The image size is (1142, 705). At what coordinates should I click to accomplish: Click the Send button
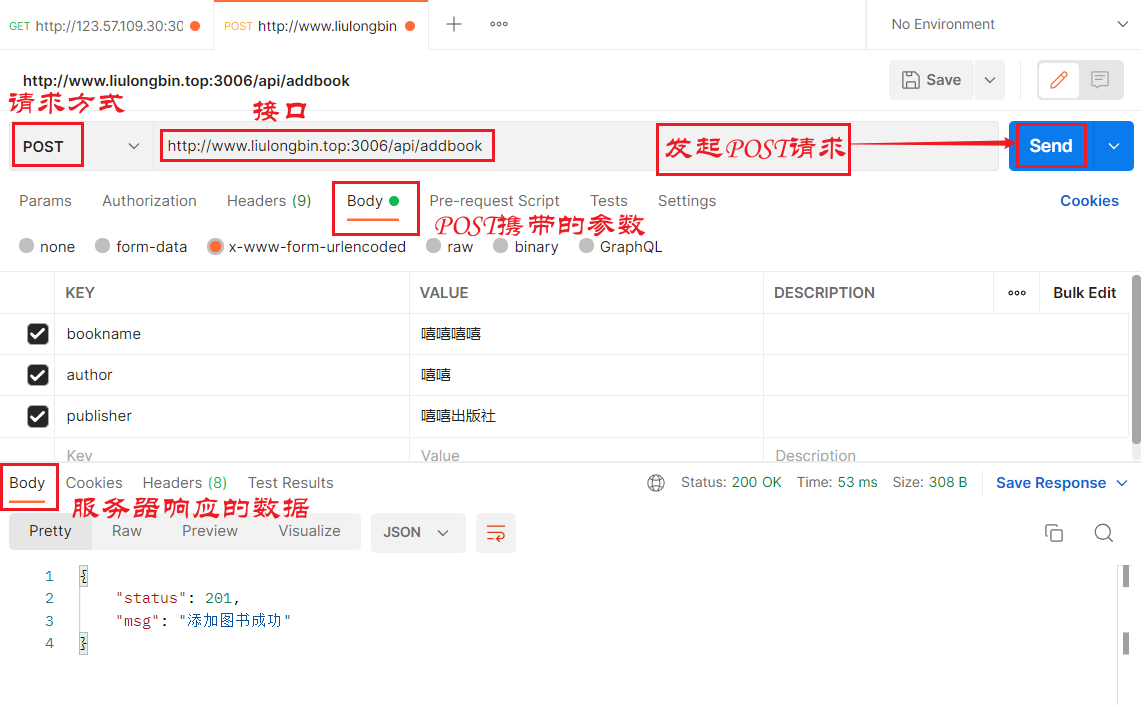[1050, 146]
